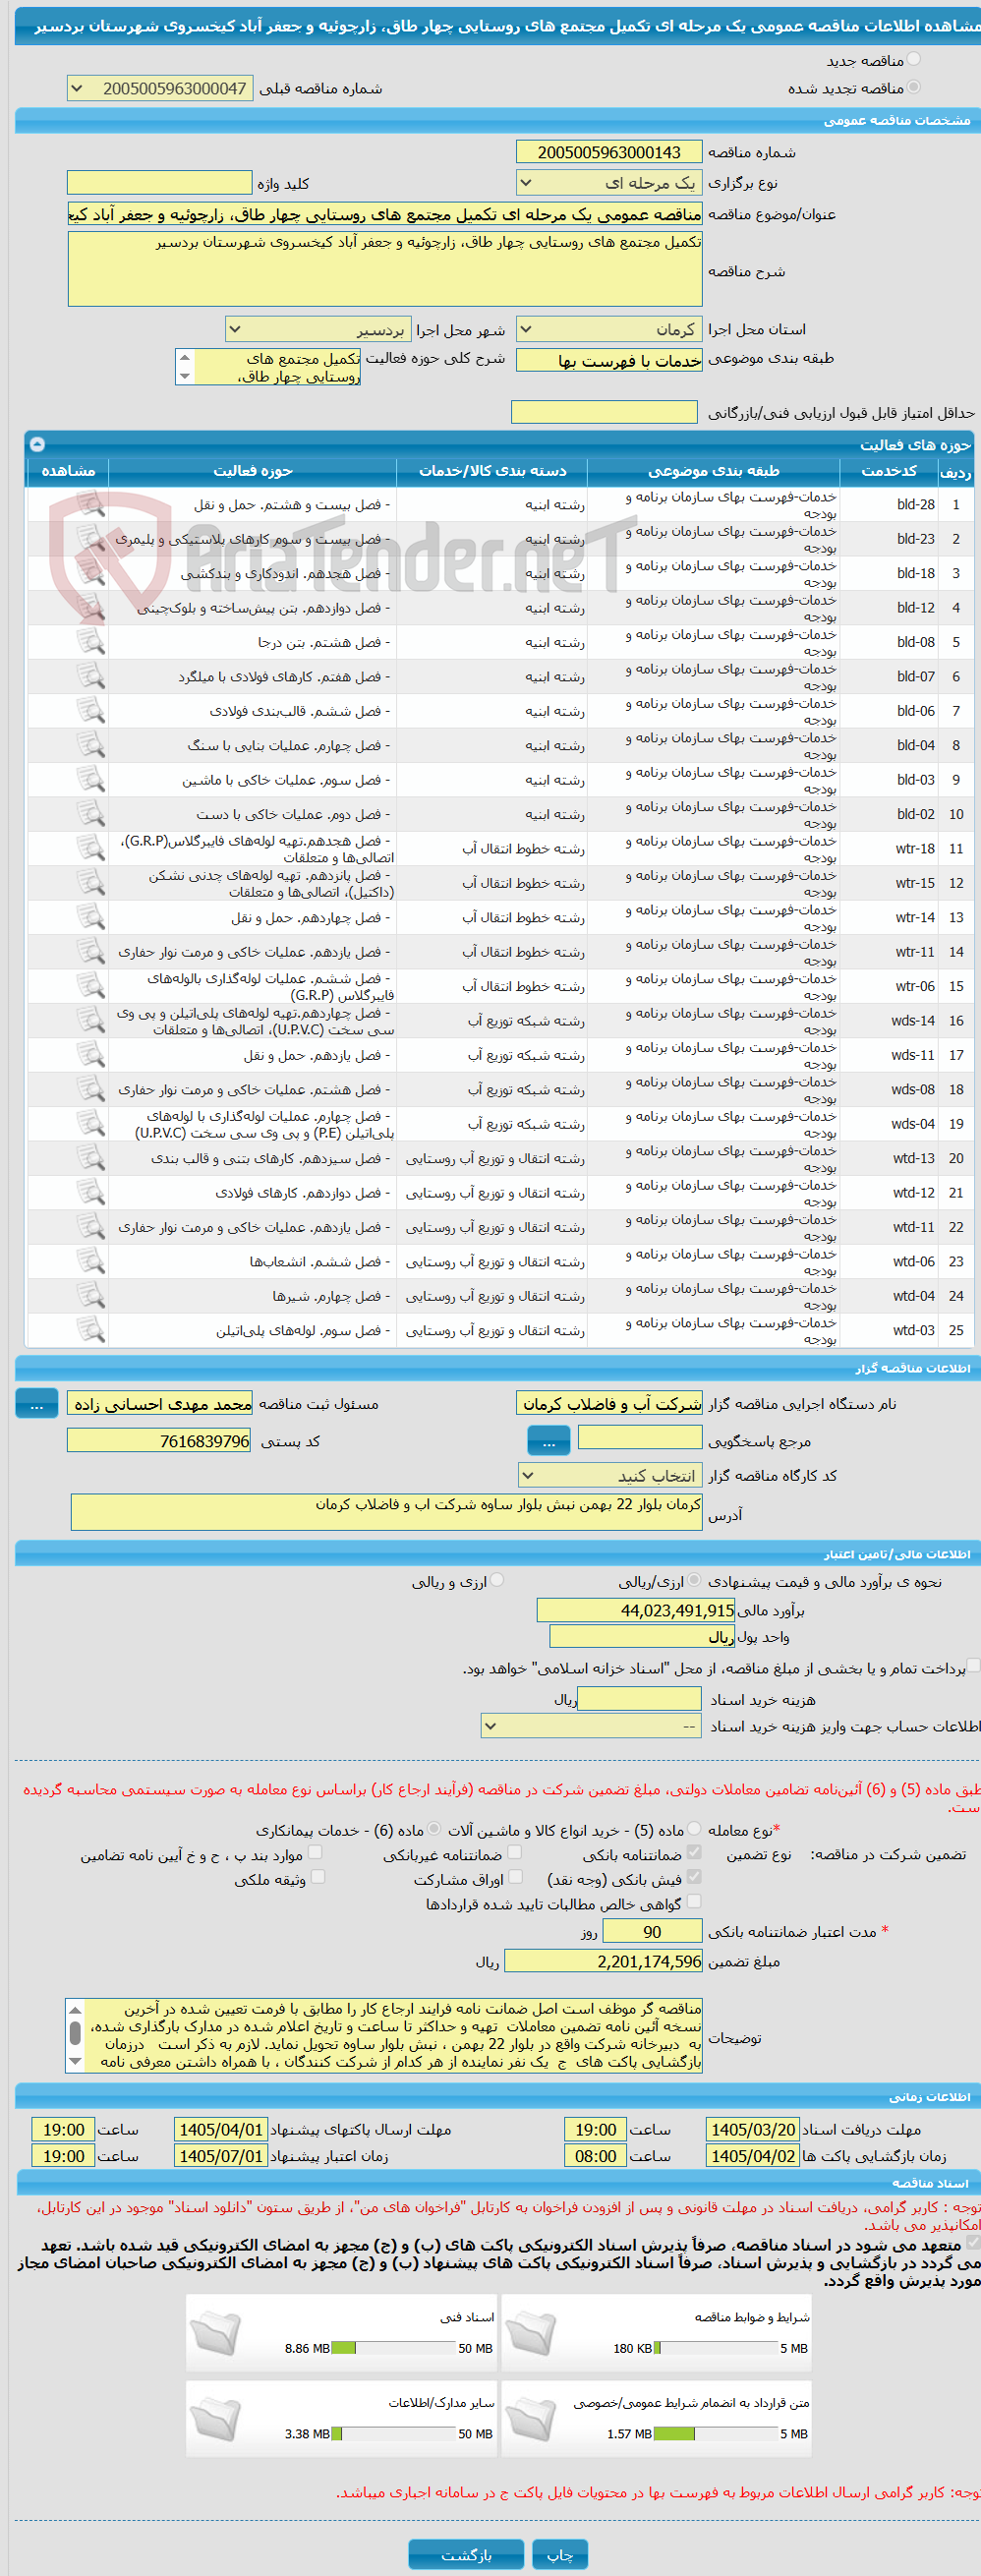This screenshot has height=2576, width=981.
Task: Click ellipsis button beside مرجع پاسخگویی
Action: tap(549, 1441)
